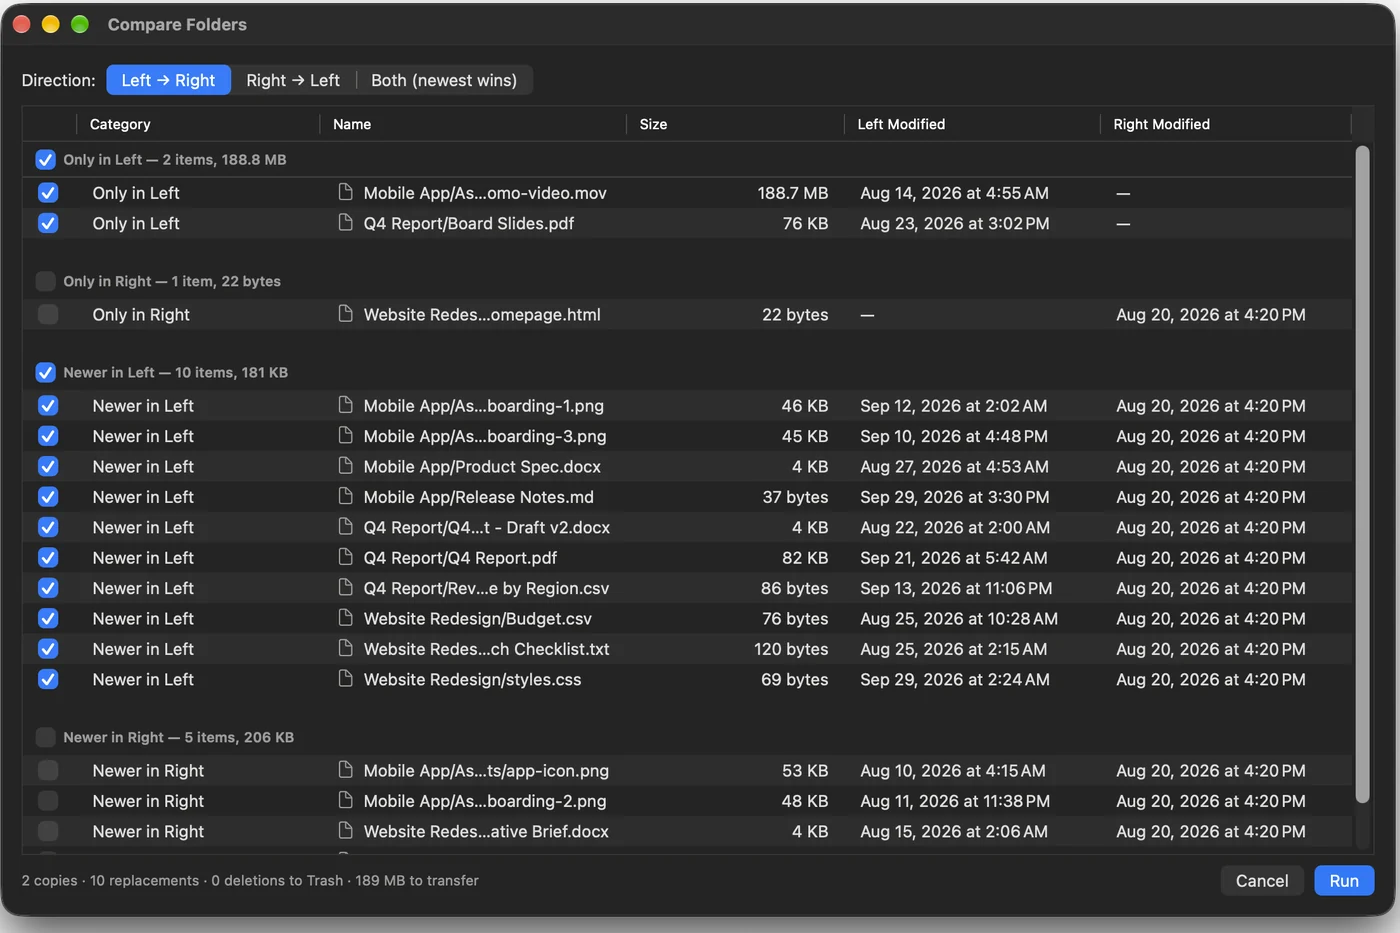Click file icon beside homepage.html row
The image size is (1400, 933).
tap(346, 314)
